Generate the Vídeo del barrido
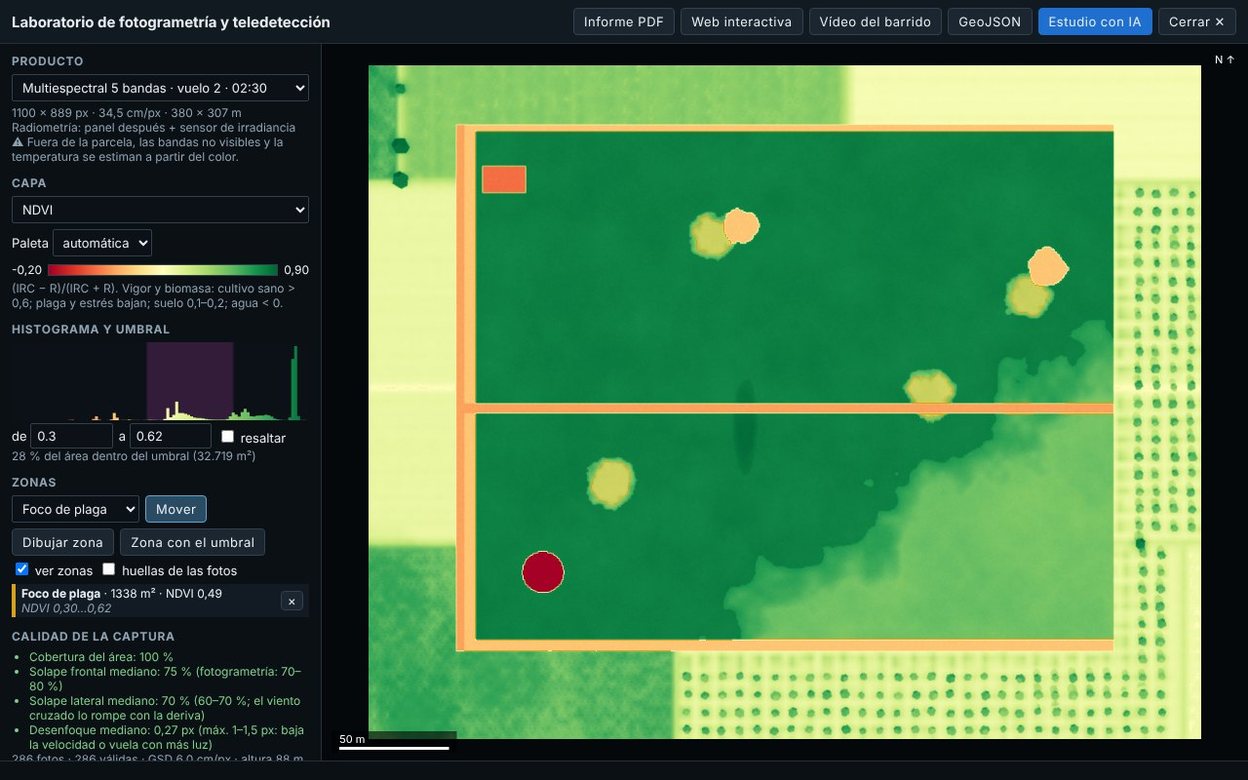Viewport: 1248px width, 780px height. 875,22
